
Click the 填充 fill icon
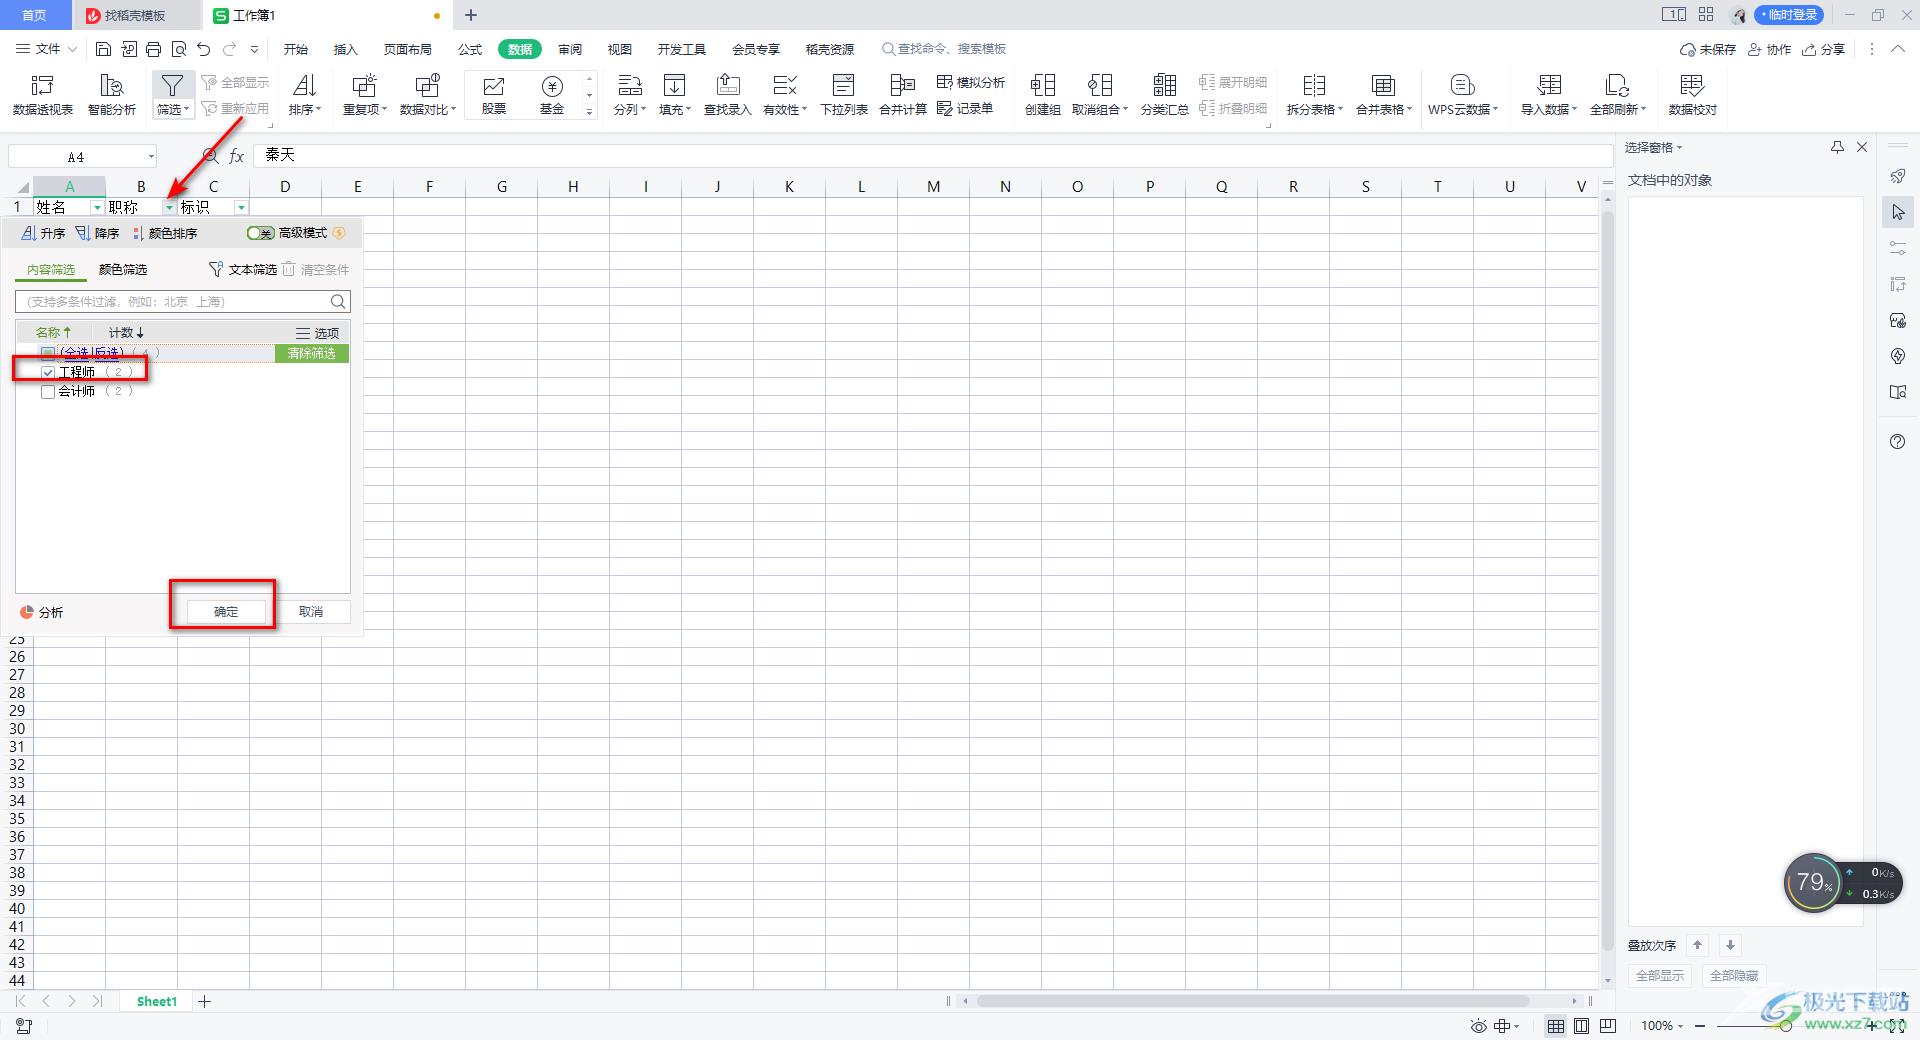click(x=675, y=86)
